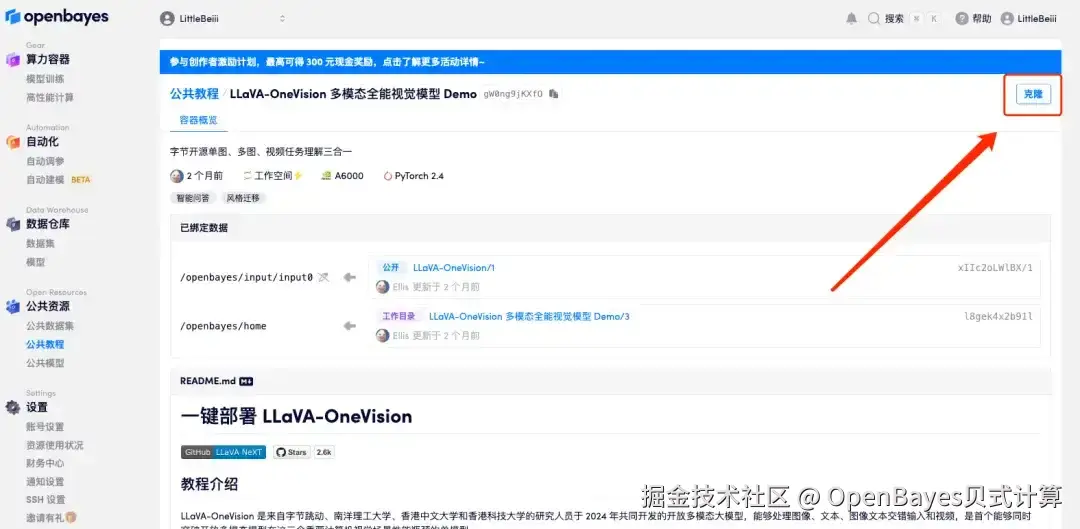
Task: Open 模型 under 数据仓库
Action: [36, 262]
